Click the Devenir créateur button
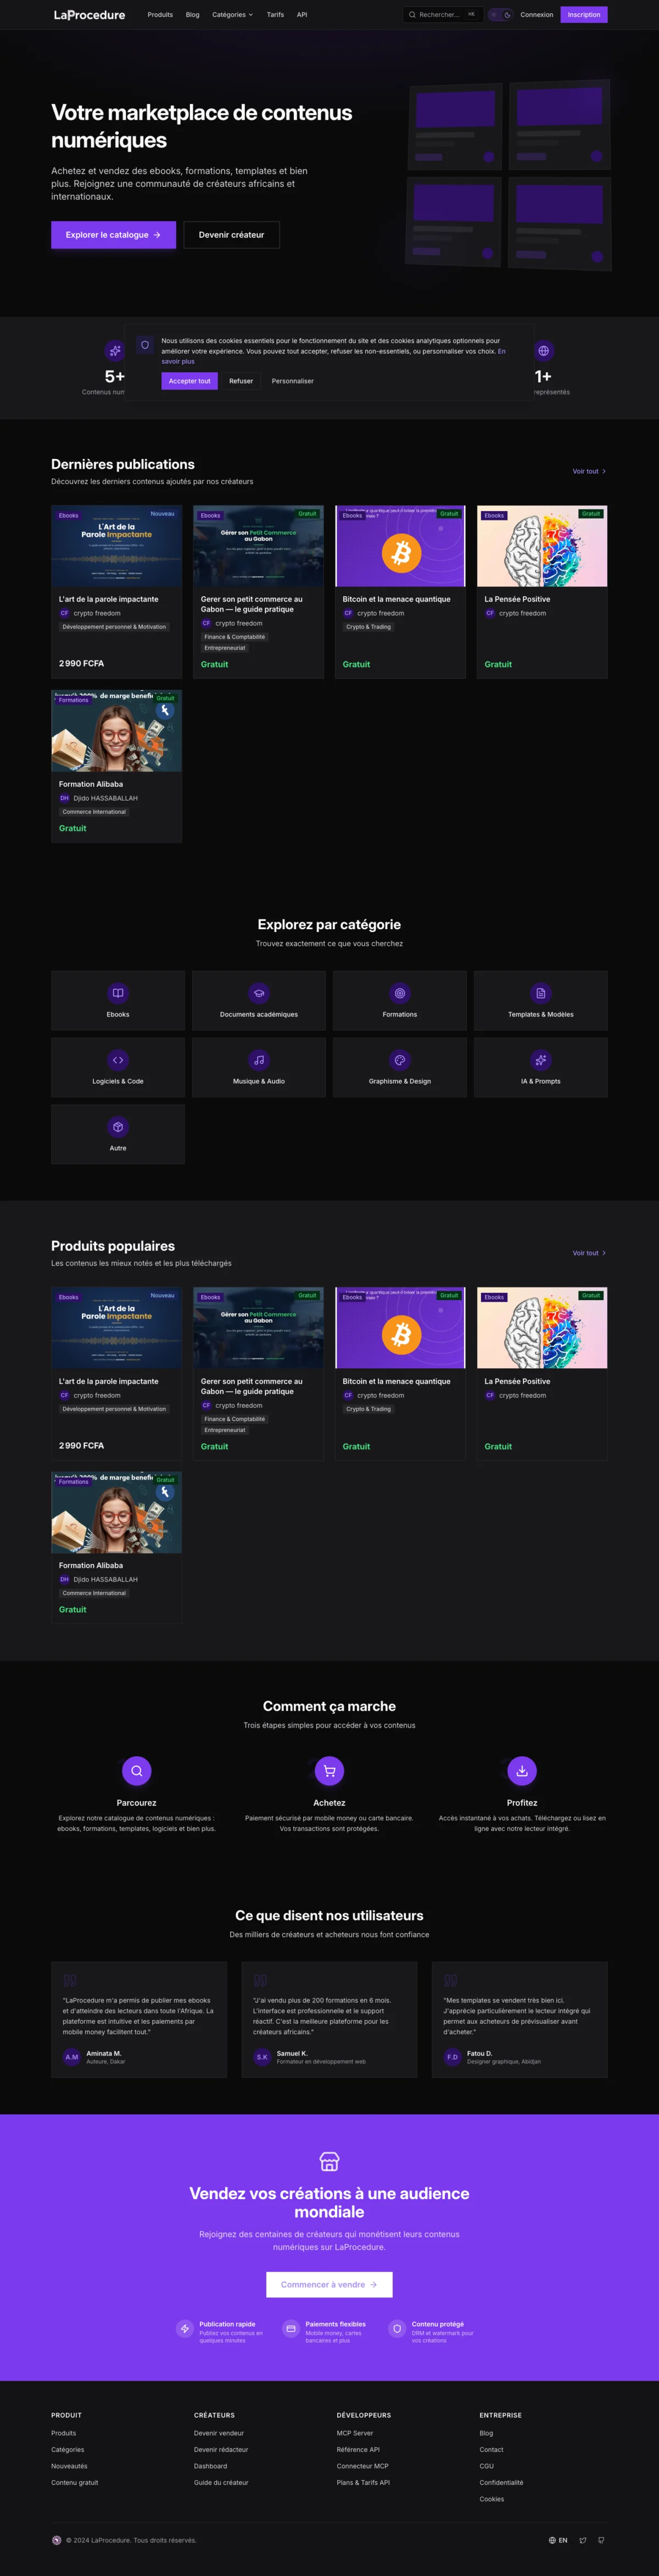Image resolution: width=659 pixels, height=2576 pixels. click(231, 235)
